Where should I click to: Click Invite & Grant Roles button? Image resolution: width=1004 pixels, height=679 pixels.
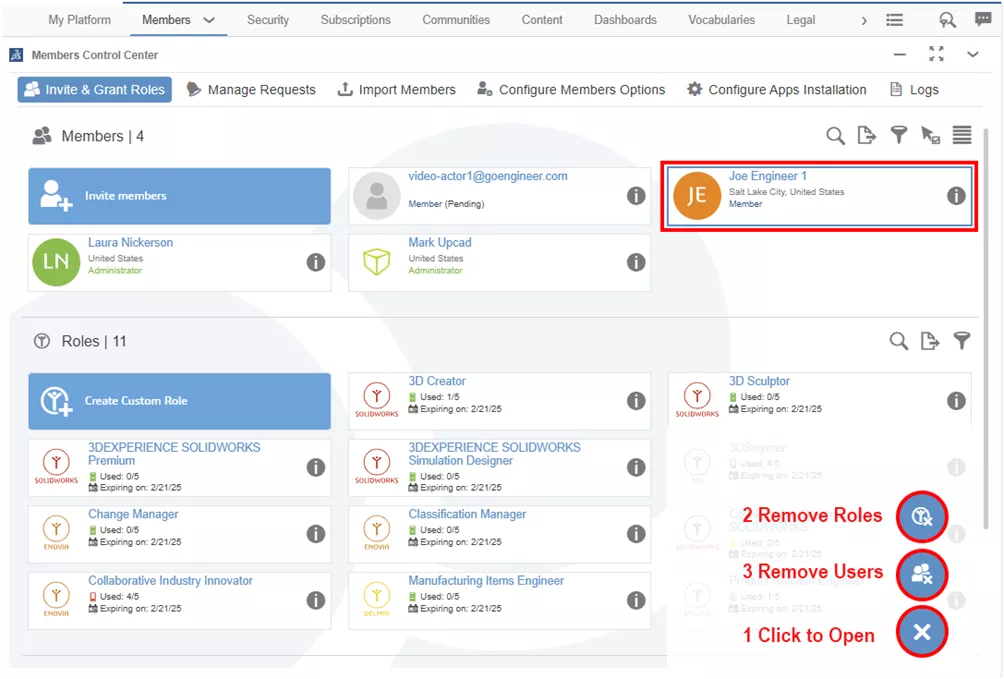95,90
